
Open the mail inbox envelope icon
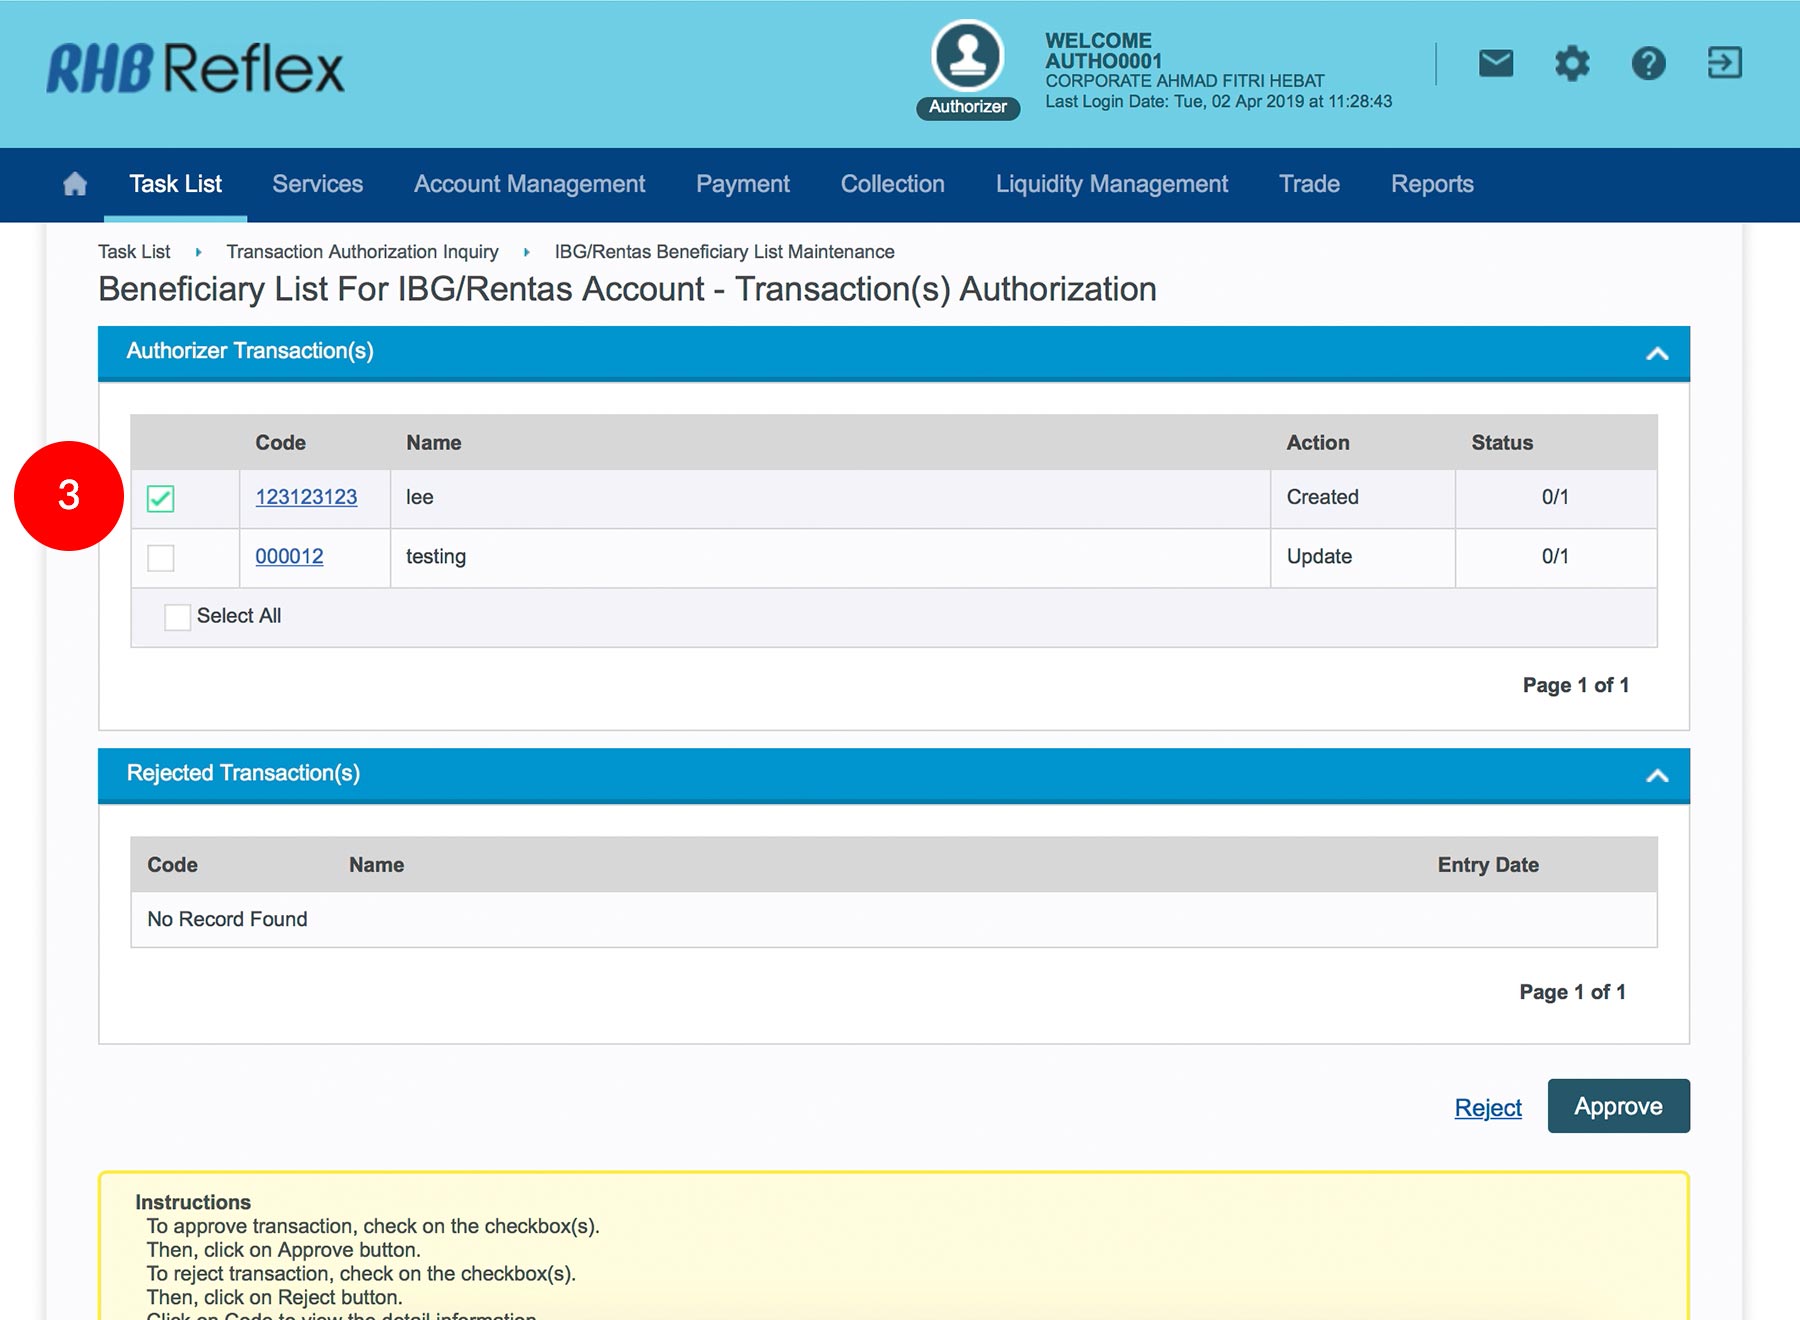pyautogui.click(x=1495, y=64)
